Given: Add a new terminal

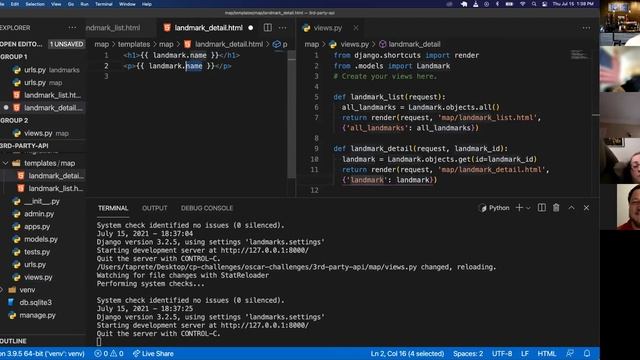Looking at the screenshot, I should [519, 208].
